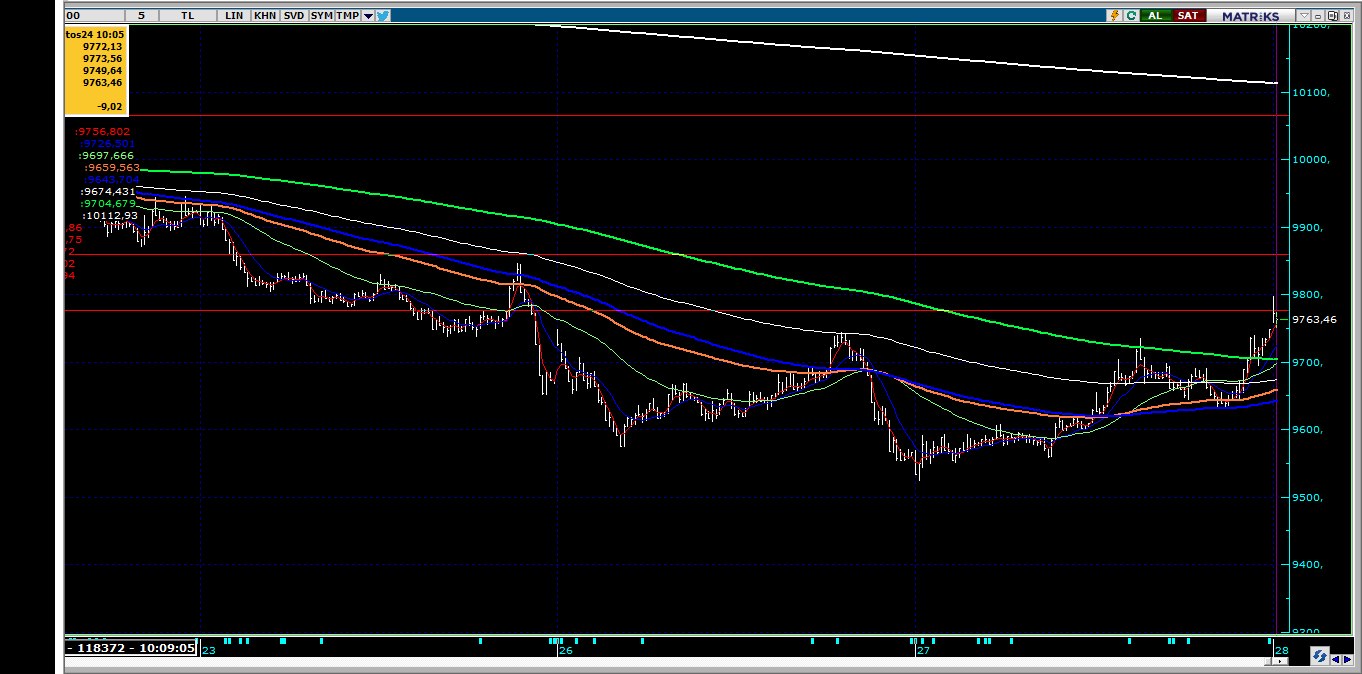Click the LIN chart scale button

[234, 15]
